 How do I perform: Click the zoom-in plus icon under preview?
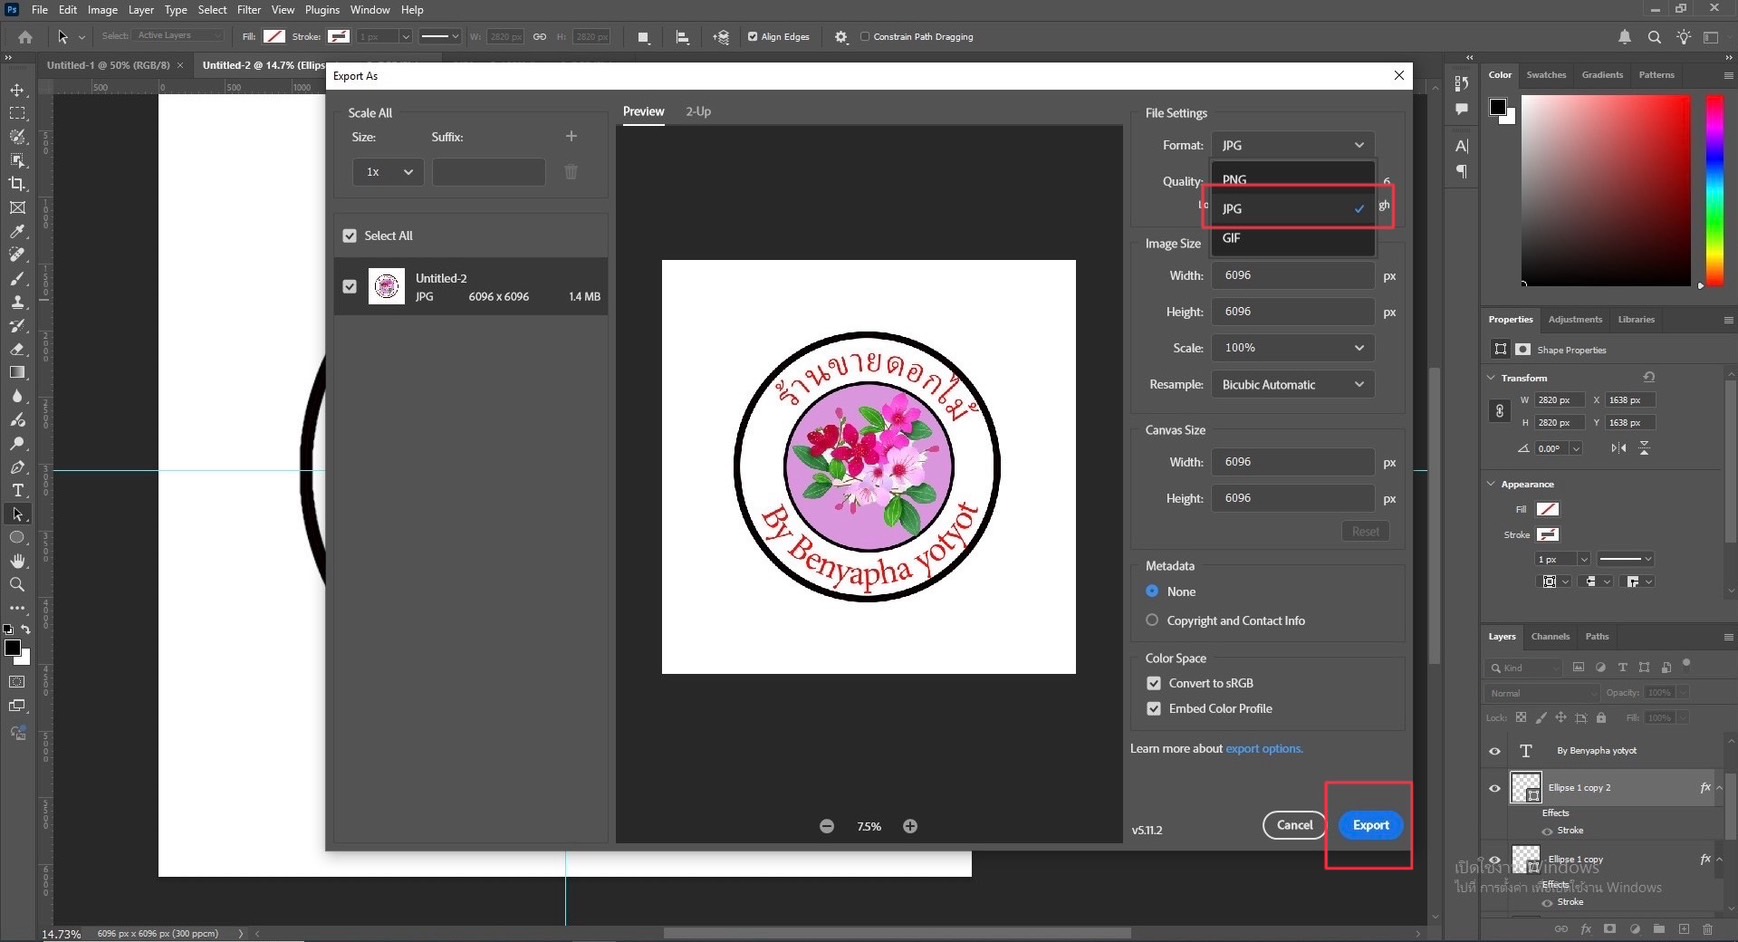point(910,826)
